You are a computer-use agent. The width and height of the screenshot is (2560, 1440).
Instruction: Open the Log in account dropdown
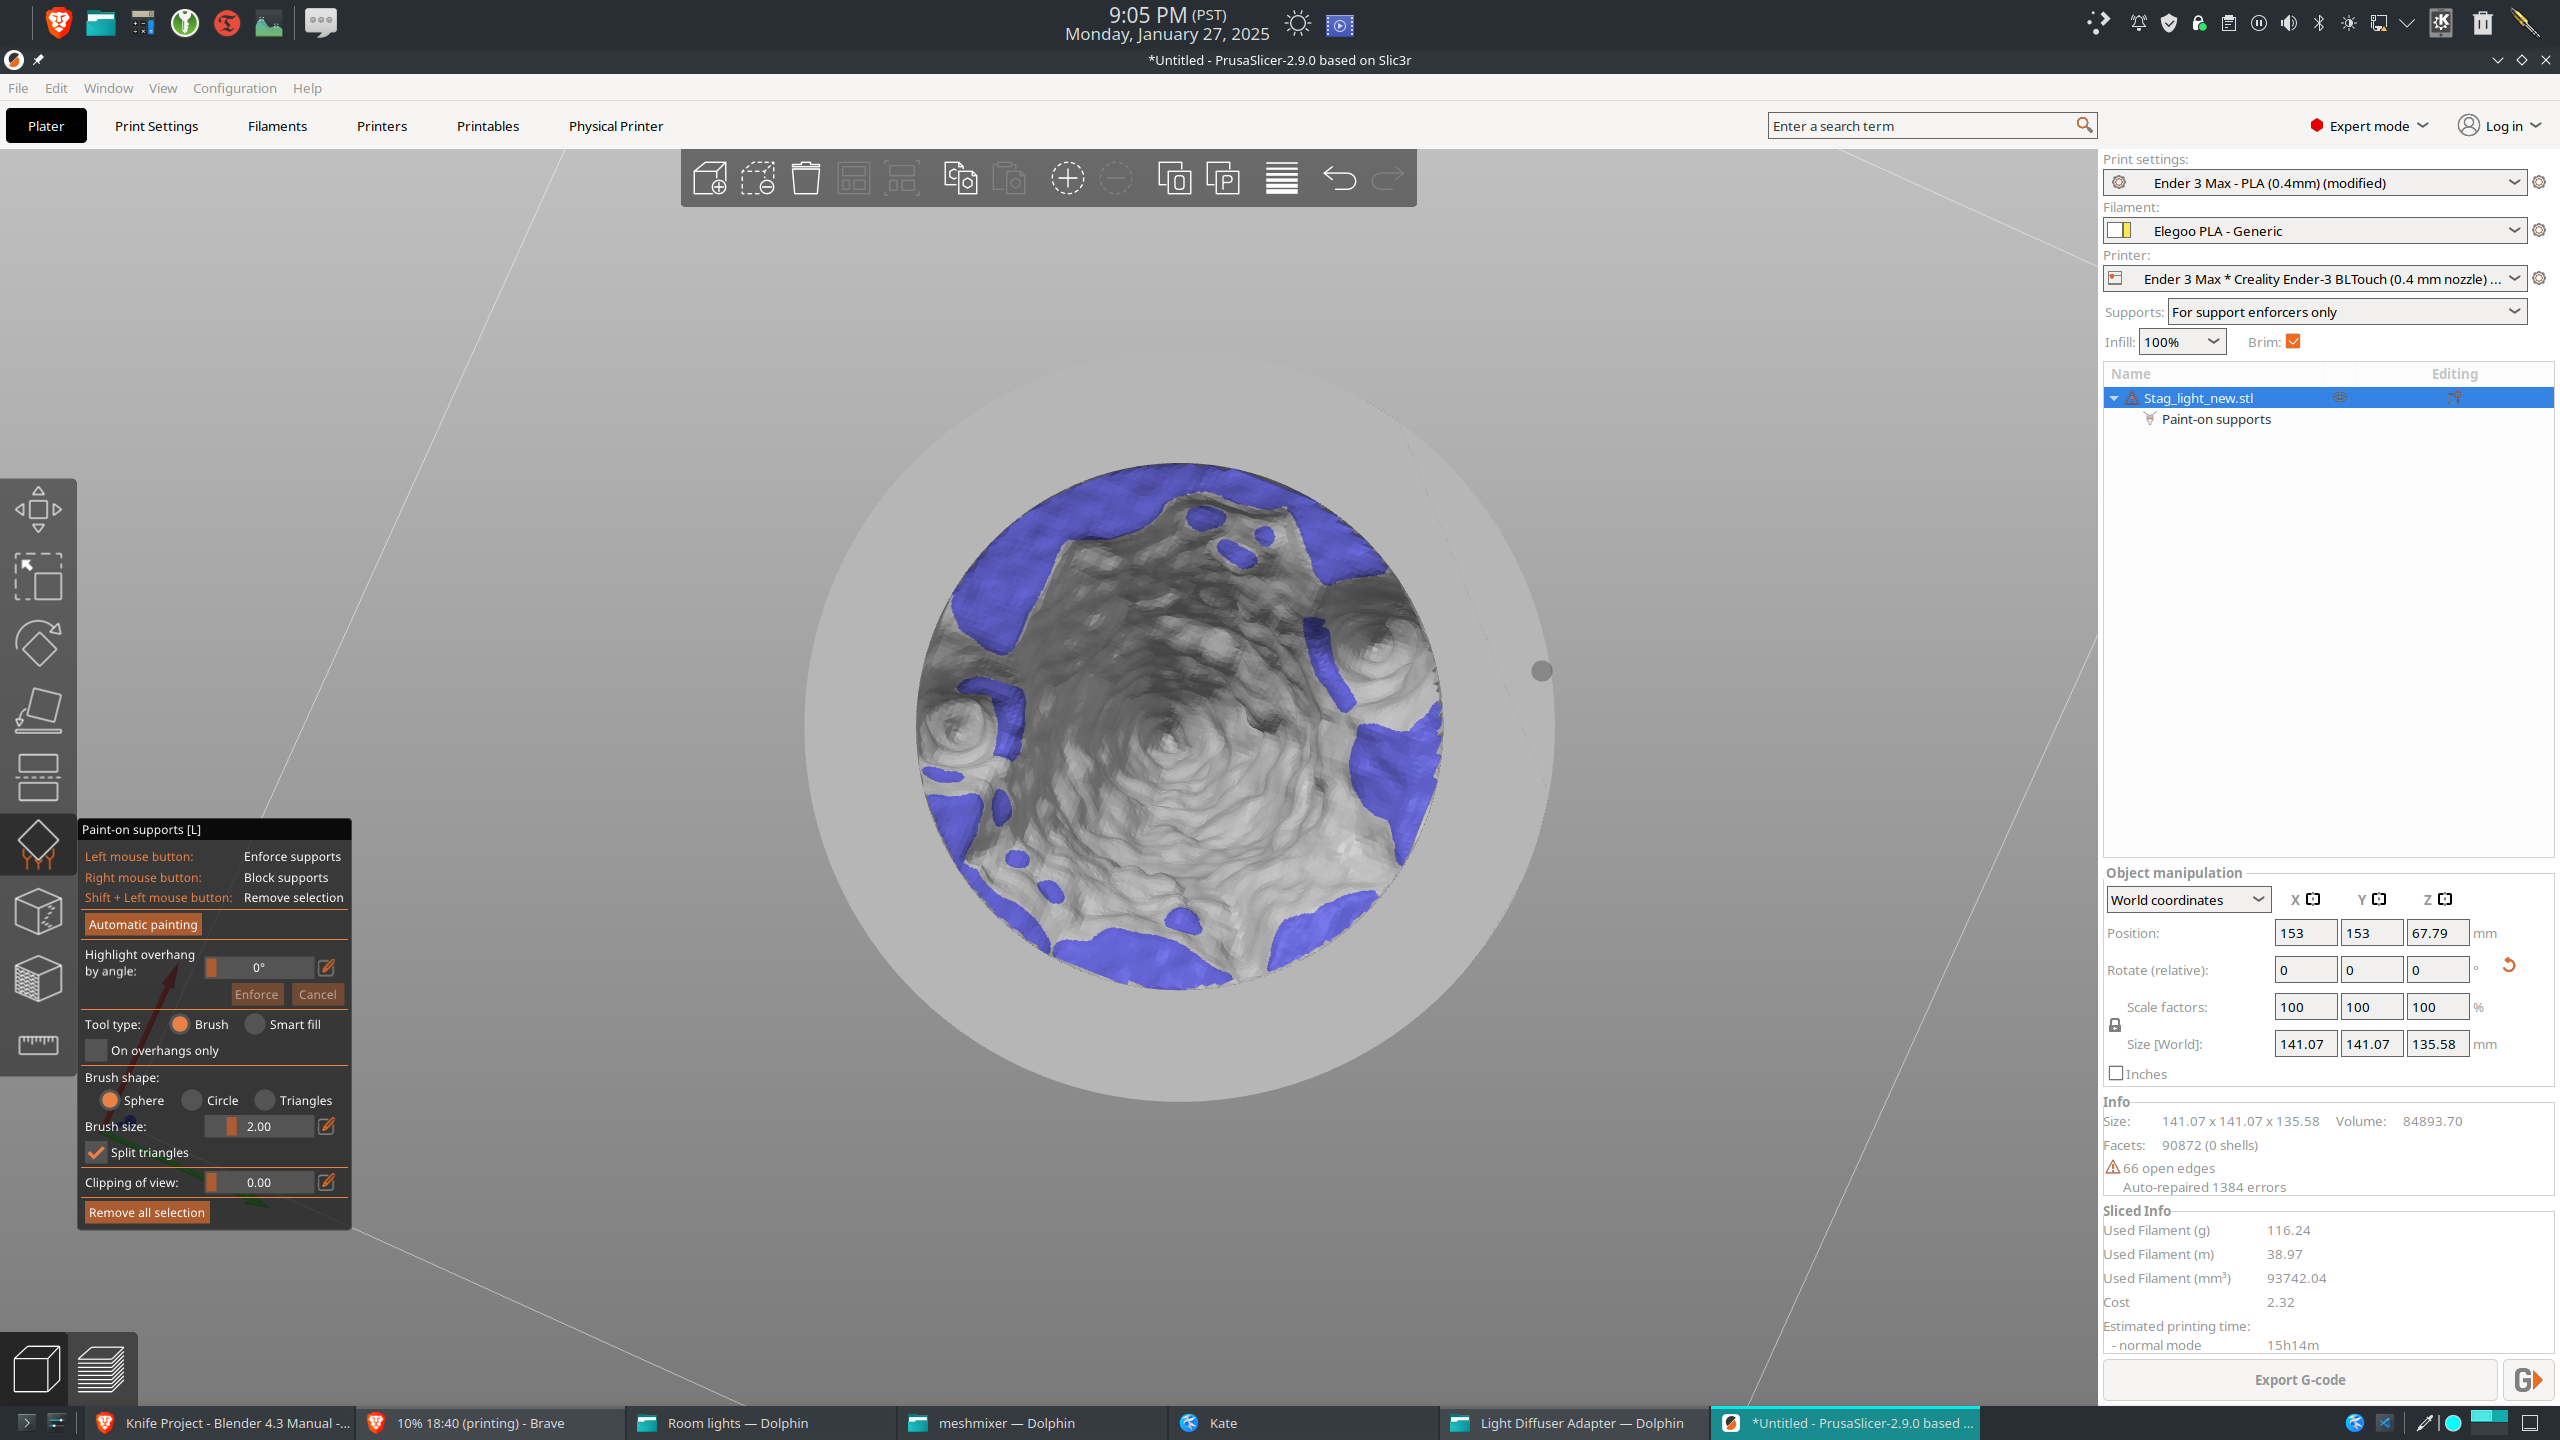2500,125
